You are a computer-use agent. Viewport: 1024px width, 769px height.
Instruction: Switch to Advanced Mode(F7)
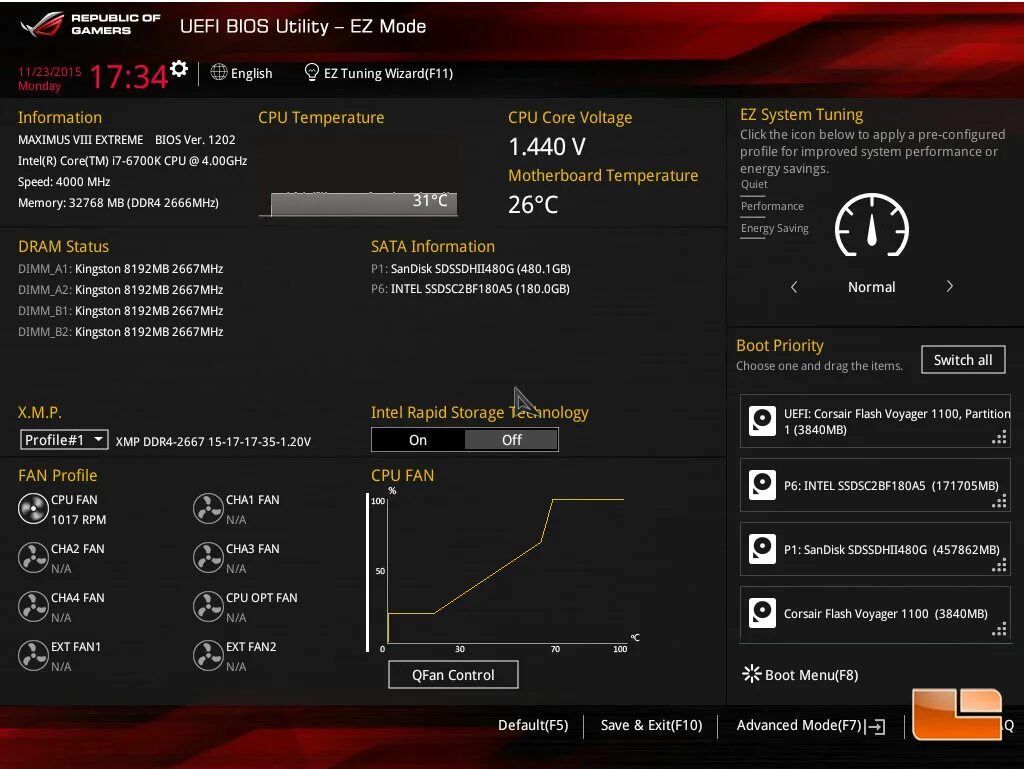(x=811, y=725)
